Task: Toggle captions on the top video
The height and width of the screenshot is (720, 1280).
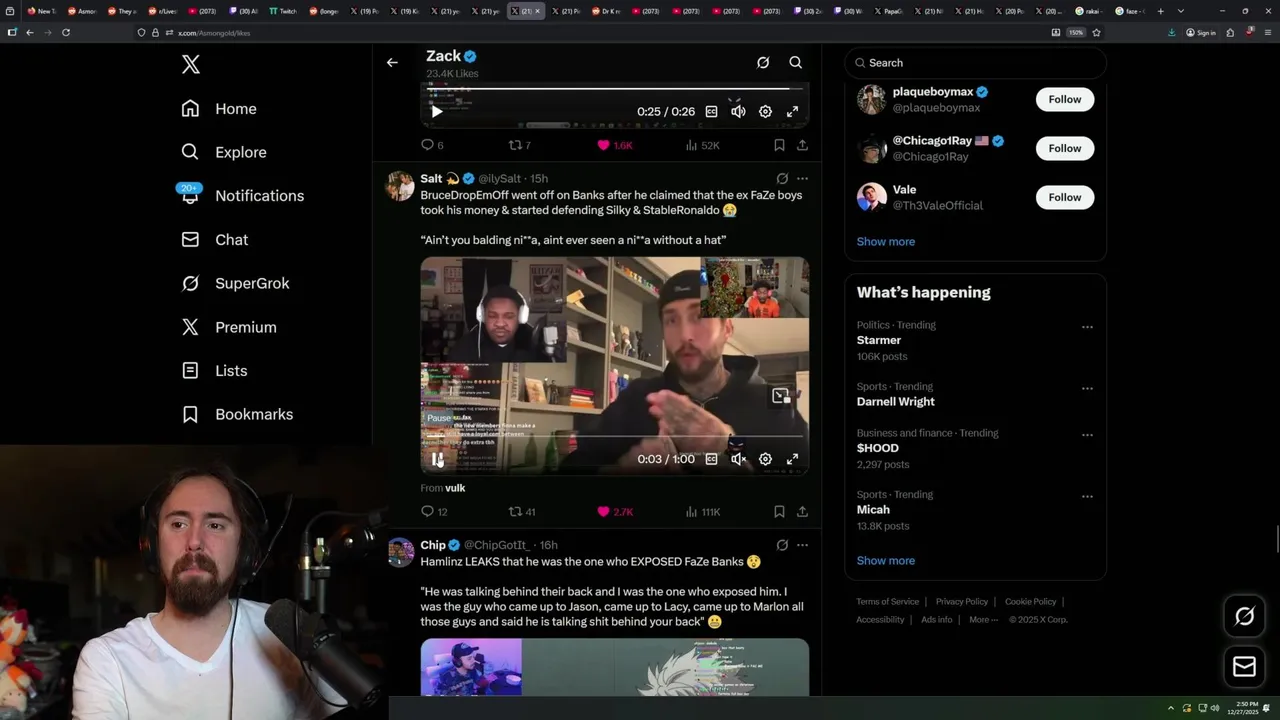Action: (711, 112)
